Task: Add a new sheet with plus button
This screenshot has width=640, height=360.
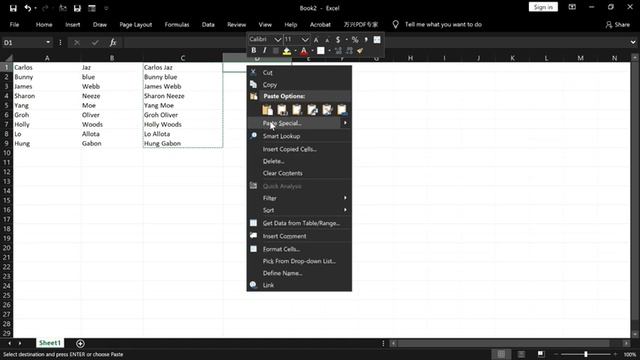Action: click(80, 344)
